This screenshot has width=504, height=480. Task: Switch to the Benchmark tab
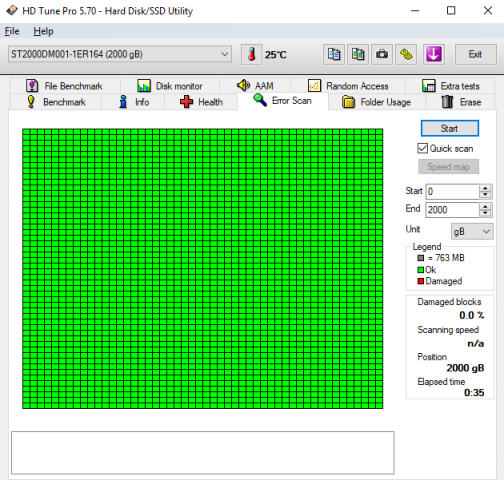(x=56, y=102)
